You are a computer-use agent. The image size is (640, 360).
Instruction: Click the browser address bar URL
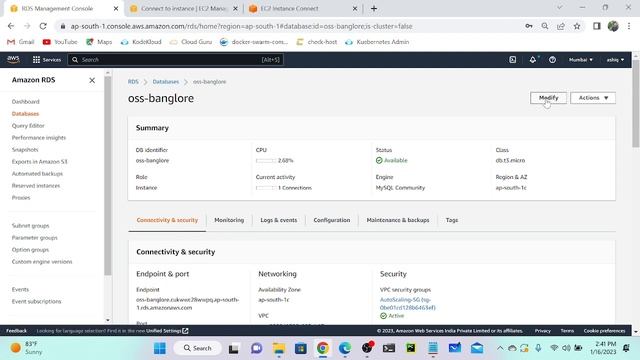click(x=241, y=26)
